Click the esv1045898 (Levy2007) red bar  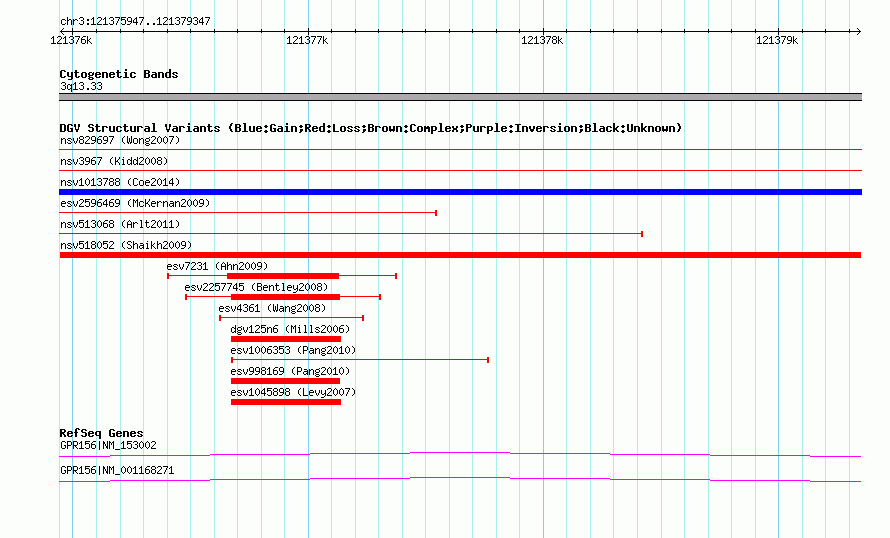(x=286, y=402)
